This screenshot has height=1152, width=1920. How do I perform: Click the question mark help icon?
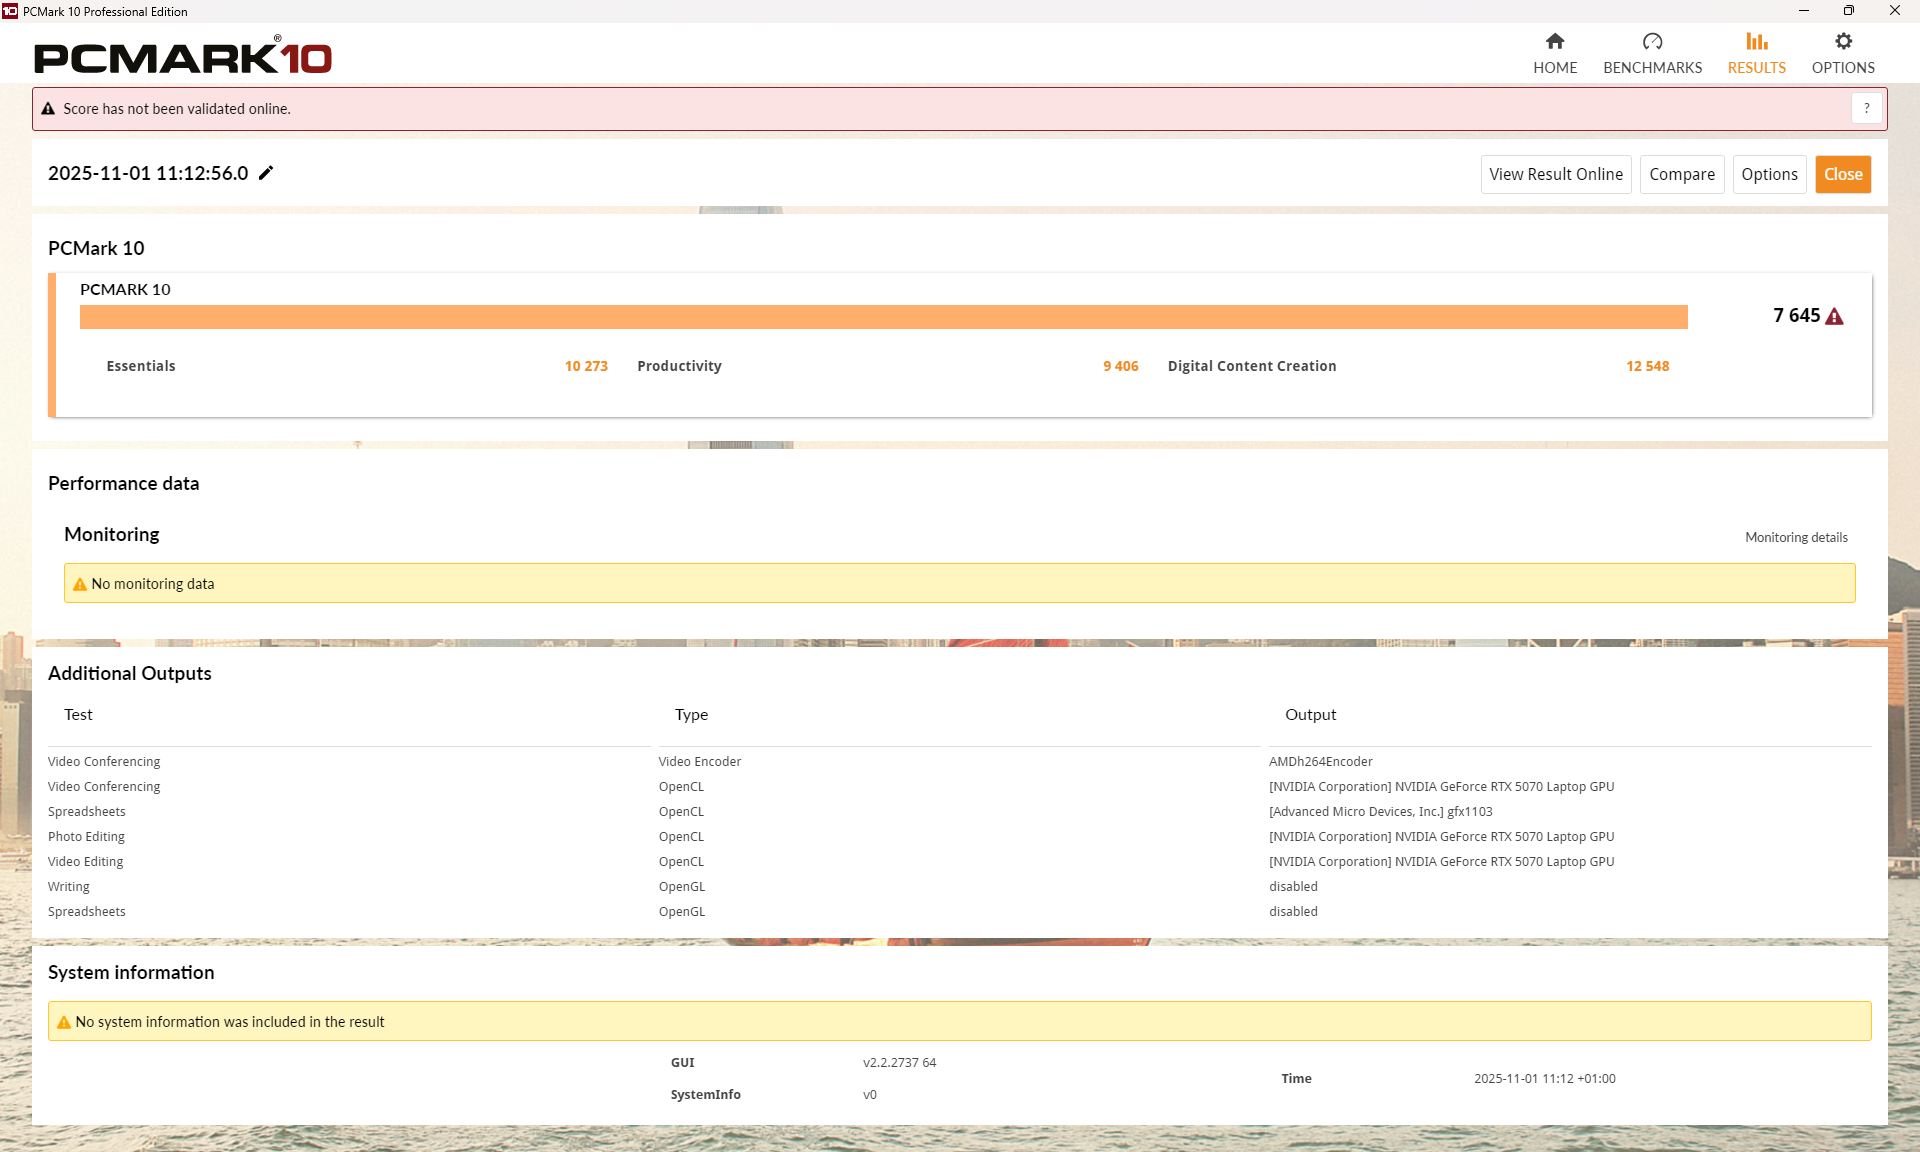click(1866, 108)
